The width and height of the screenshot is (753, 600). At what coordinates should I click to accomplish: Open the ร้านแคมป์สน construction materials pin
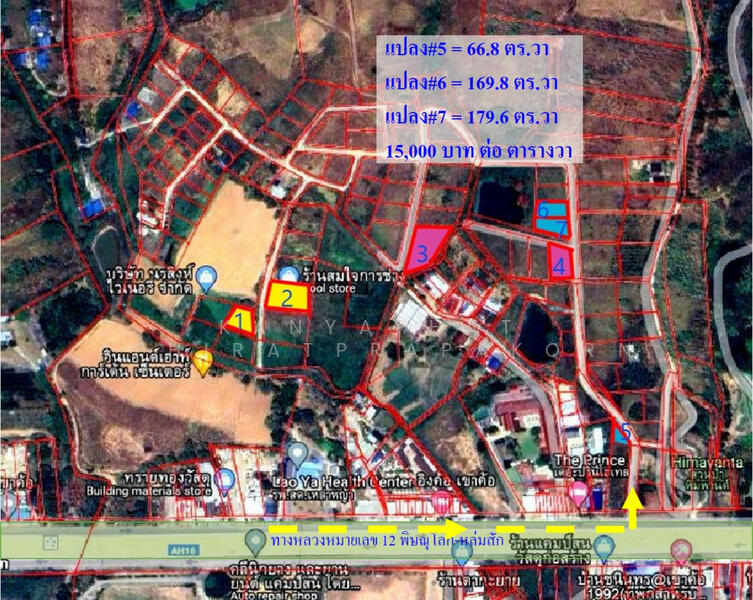604,546
